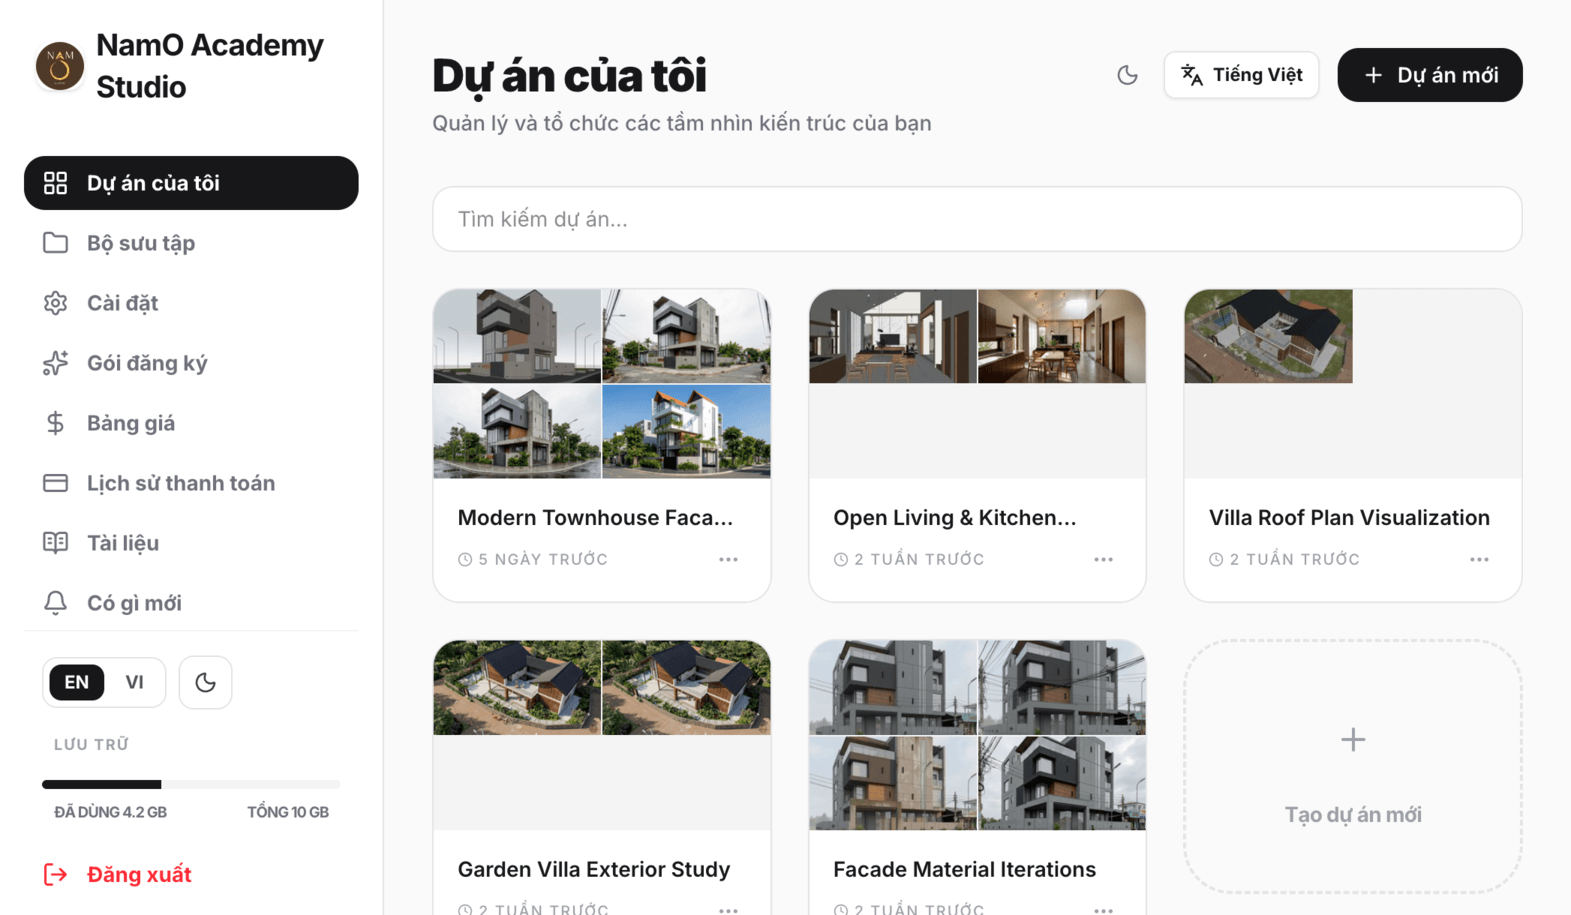Click the grid icon in Dự án của tôi

tap(55, 183)
